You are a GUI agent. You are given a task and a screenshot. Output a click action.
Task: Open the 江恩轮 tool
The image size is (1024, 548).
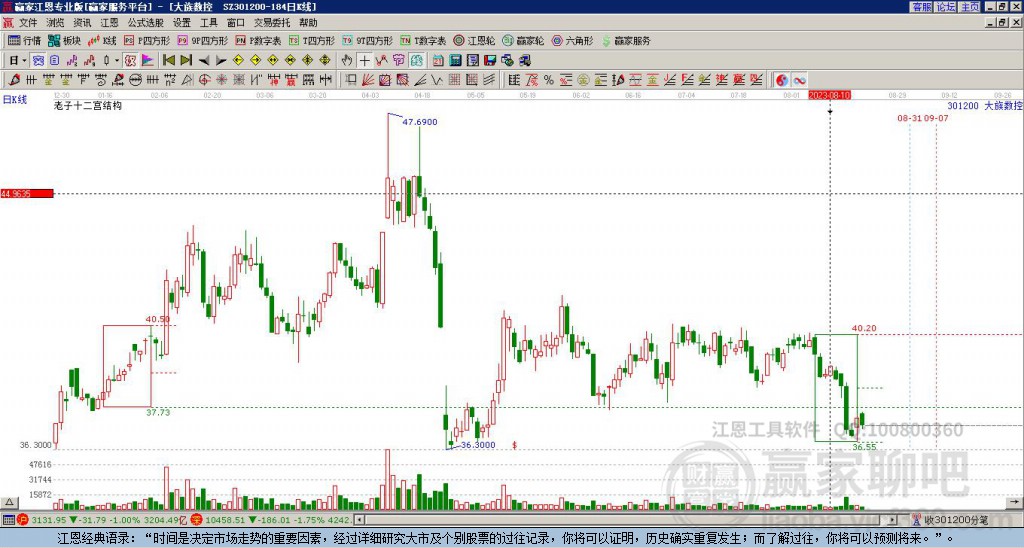pyautogui.click(x=475, y=40)
